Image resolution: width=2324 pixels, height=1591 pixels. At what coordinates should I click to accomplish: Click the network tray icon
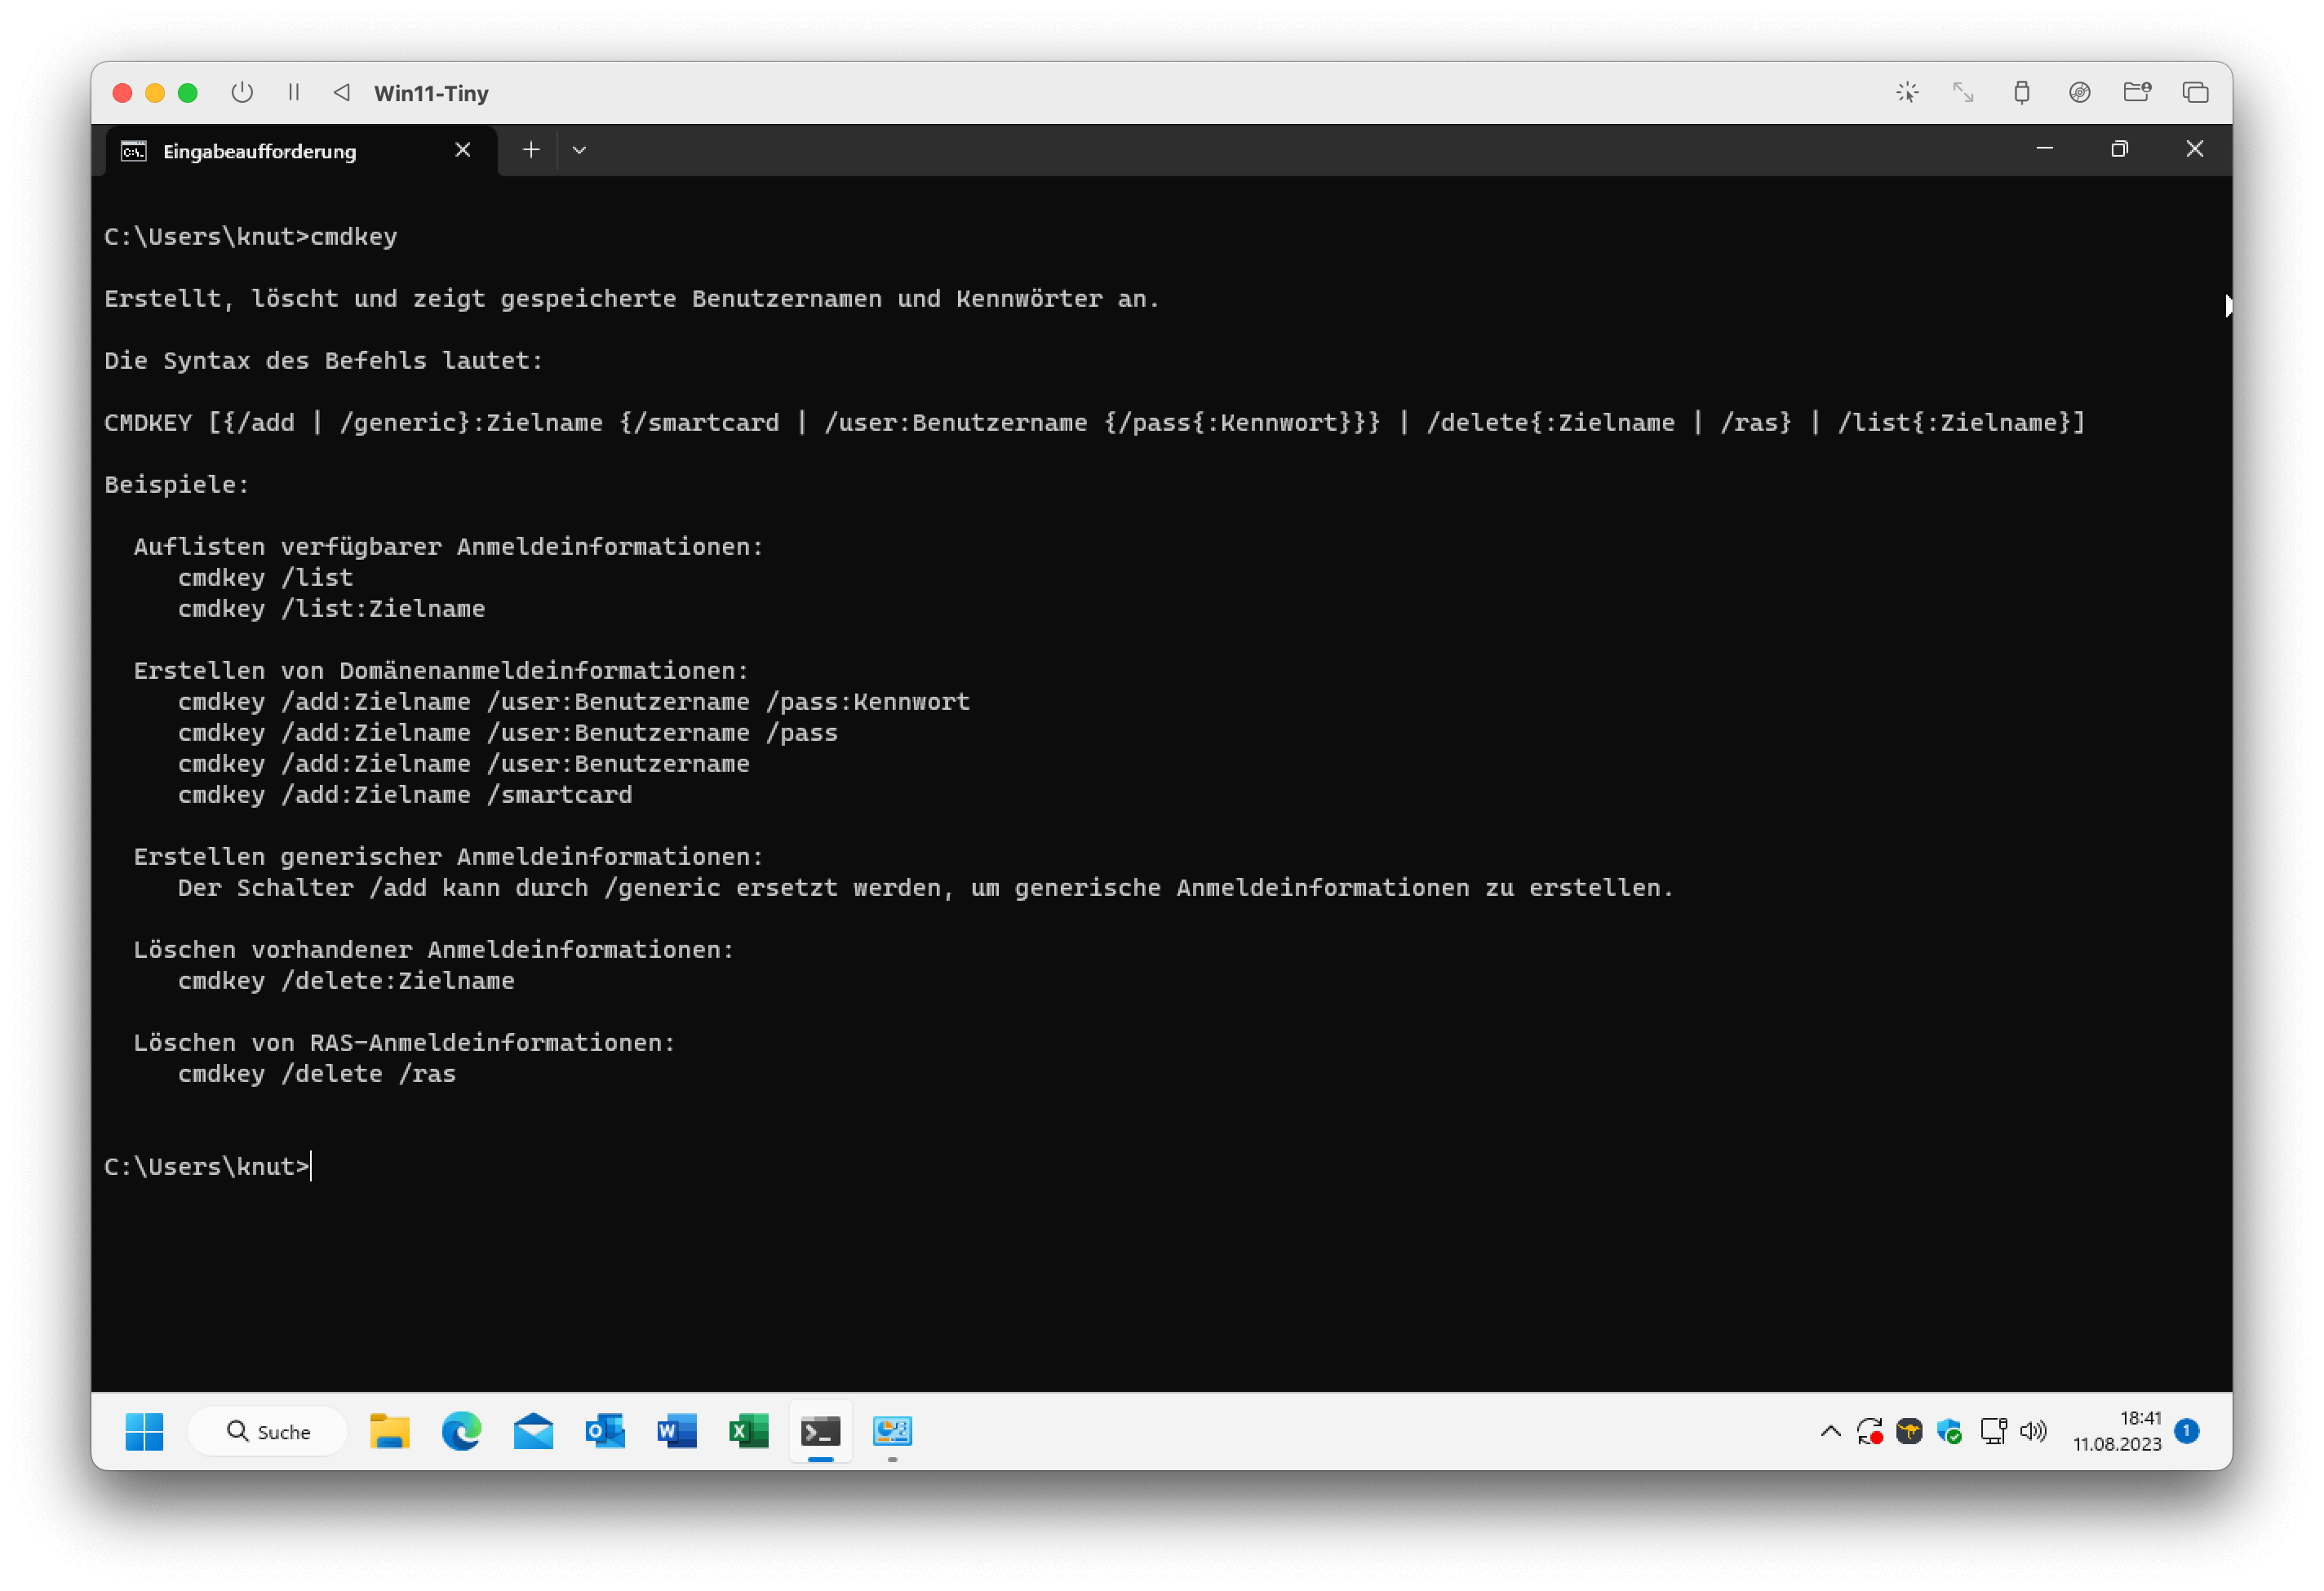click(x=1993, y=1431)
